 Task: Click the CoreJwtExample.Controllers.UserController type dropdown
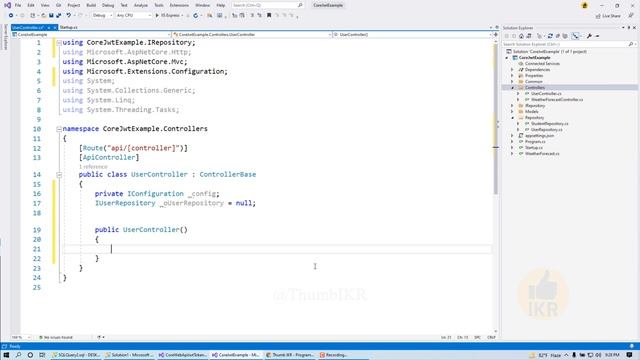pyautogui.click(x=252, y=35)
